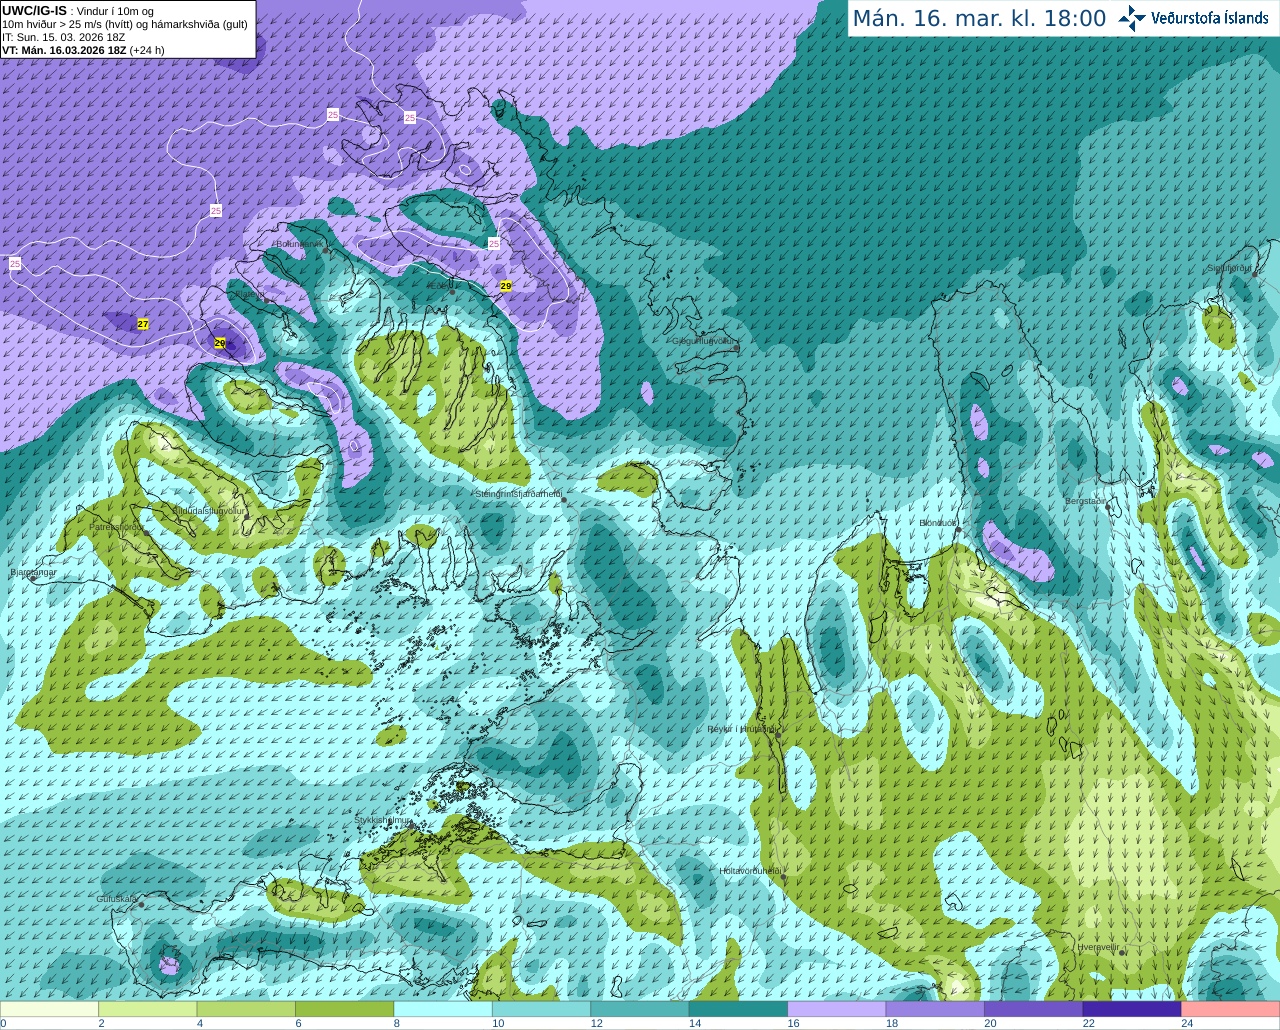Click the yellow 27 gust label

click(x=143, y=324)
